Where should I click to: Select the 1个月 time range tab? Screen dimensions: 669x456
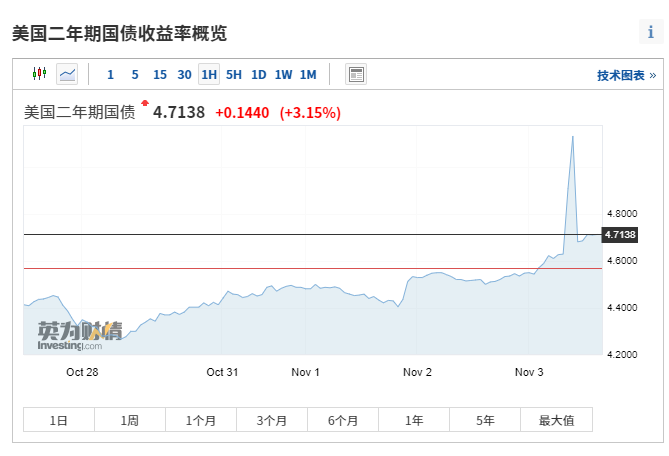201,420
